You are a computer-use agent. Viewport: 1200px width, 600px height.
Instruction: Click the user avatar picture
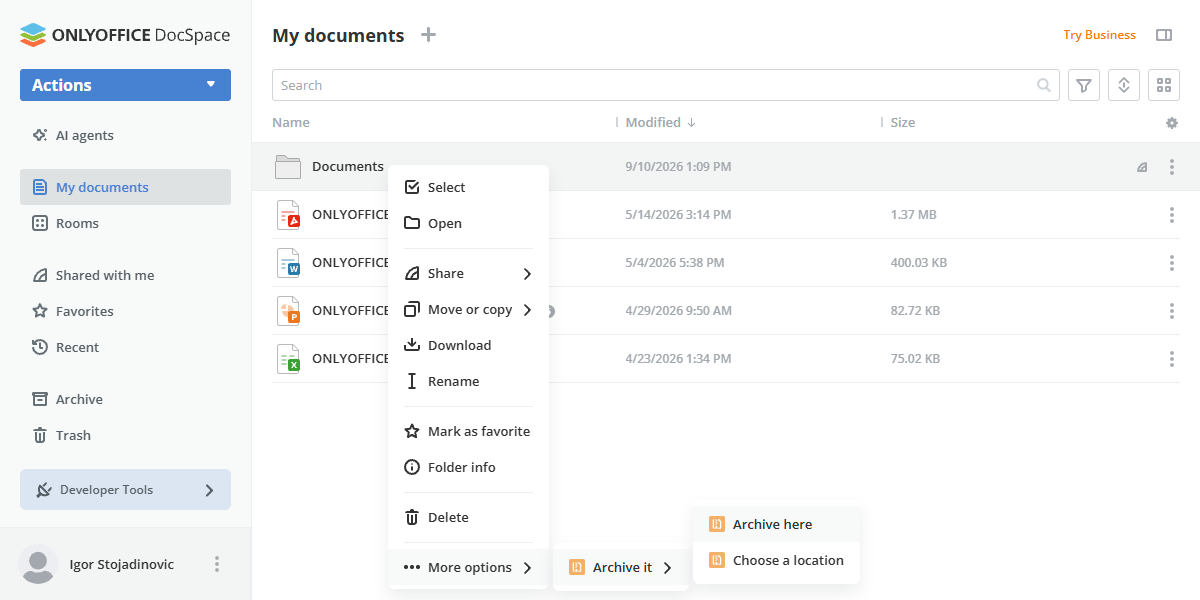pyautogui.click(x=38, y=565)
